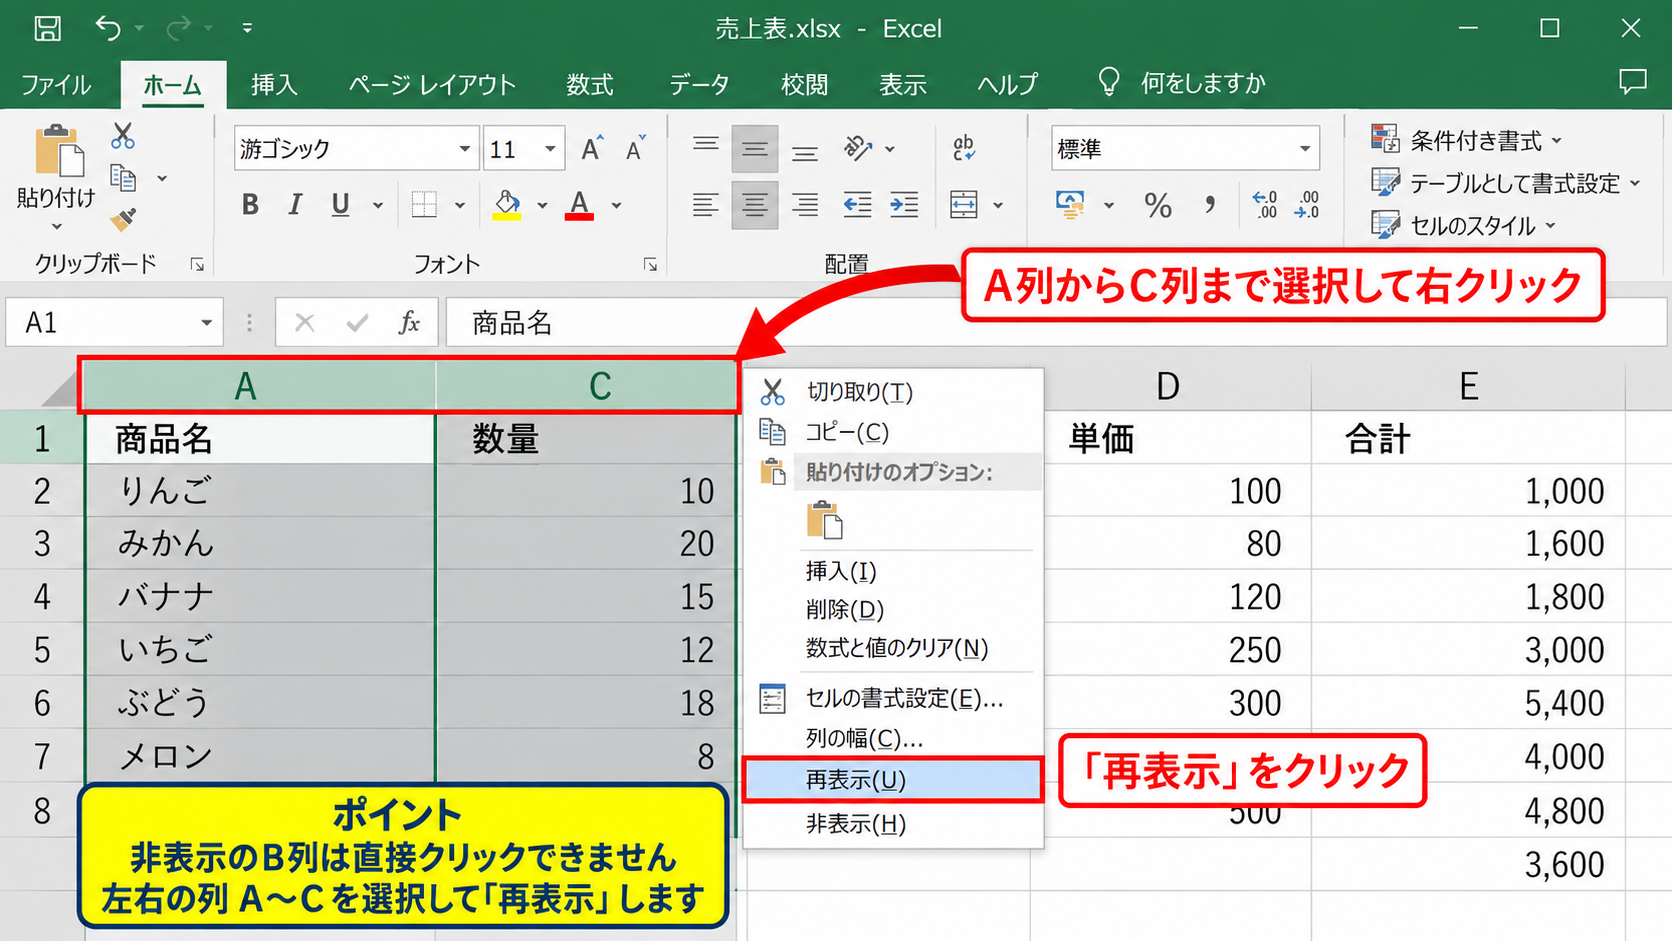Image resolution: width=1672 pixels, height=941 pixels.
Task: Click the Decrease Font Size icon
Action: (x=635, y=148)
